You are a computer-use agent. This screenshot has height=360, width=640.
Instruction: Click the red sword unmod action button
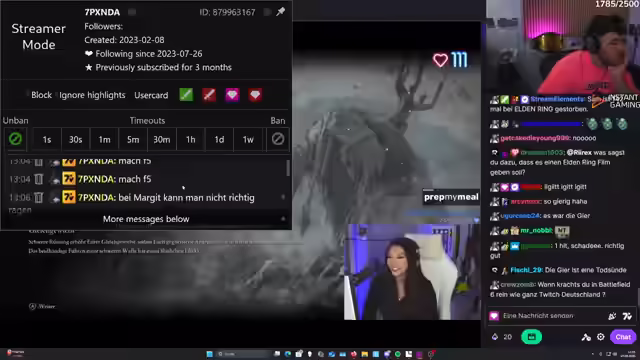pyautogui.click(x=209, y=95)
